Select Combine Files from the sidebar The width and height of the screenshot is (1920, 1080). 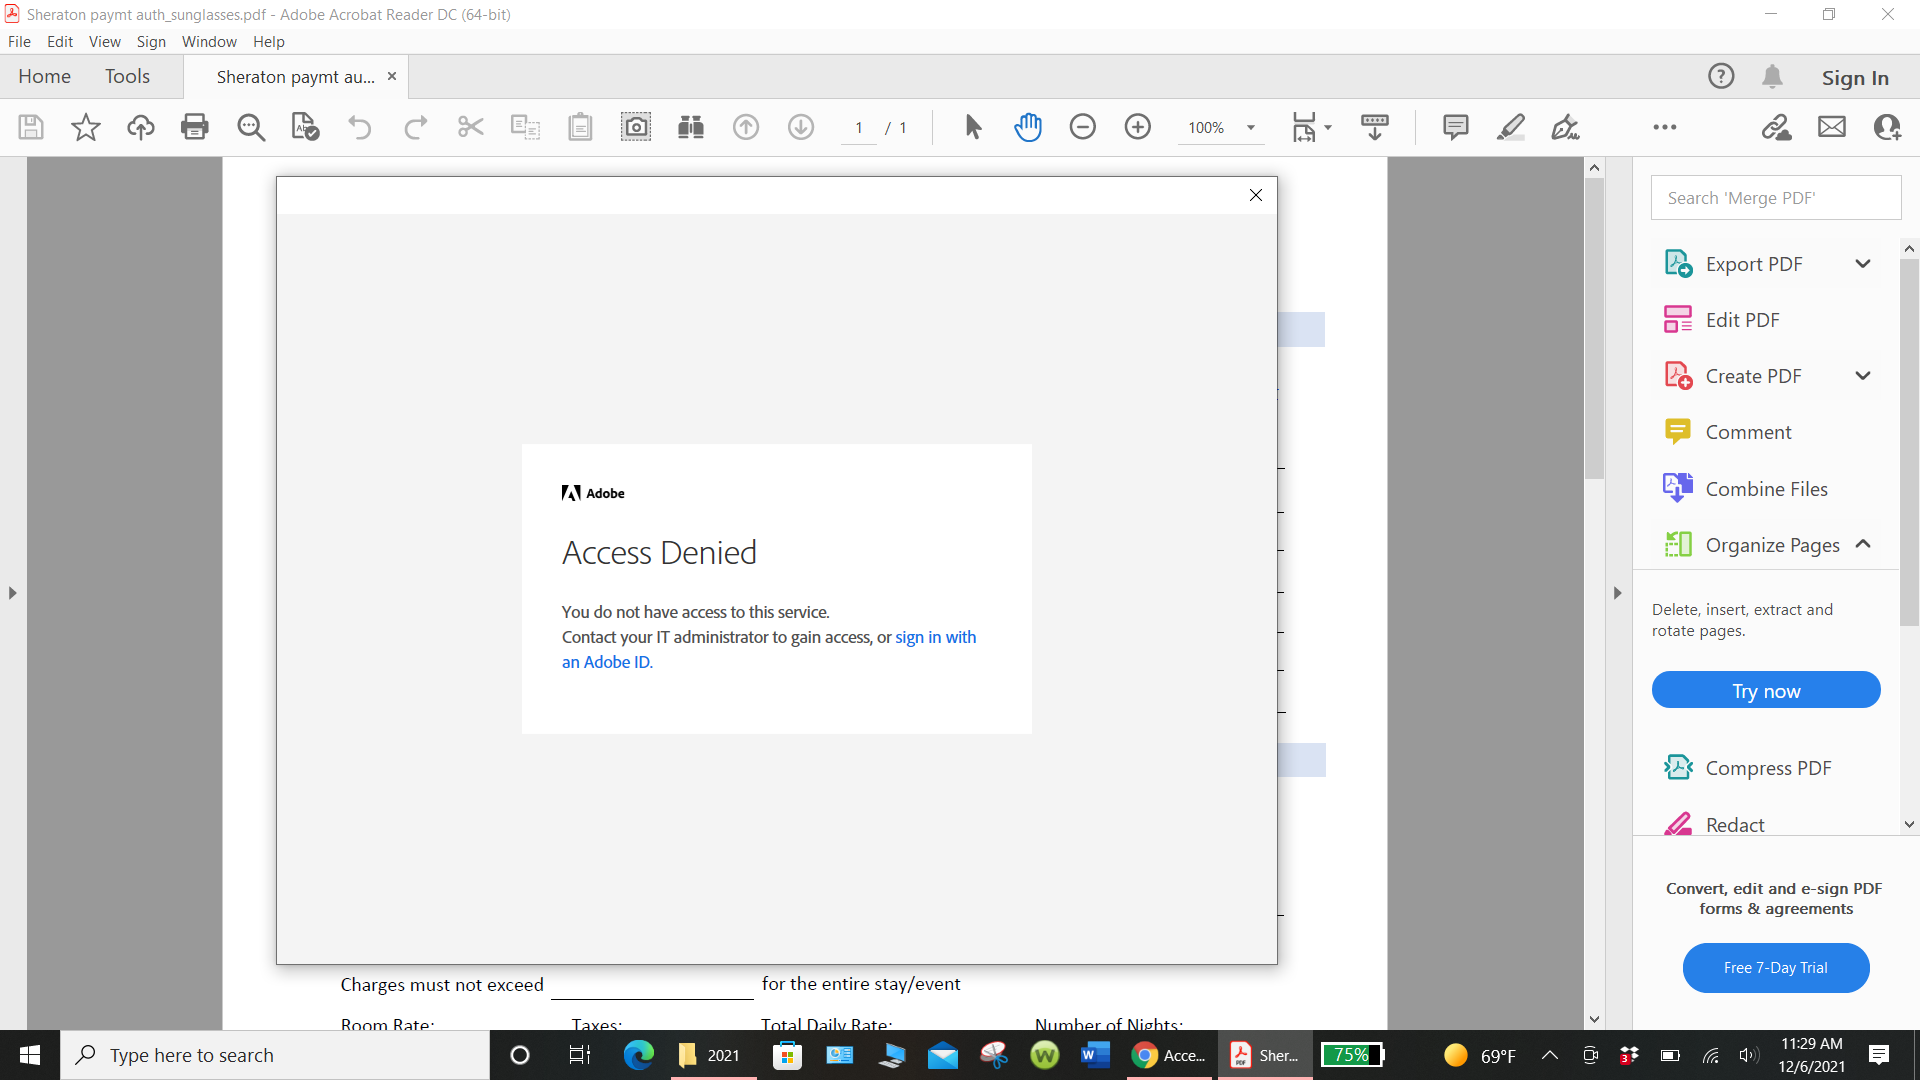click(x=1765, y=488)
